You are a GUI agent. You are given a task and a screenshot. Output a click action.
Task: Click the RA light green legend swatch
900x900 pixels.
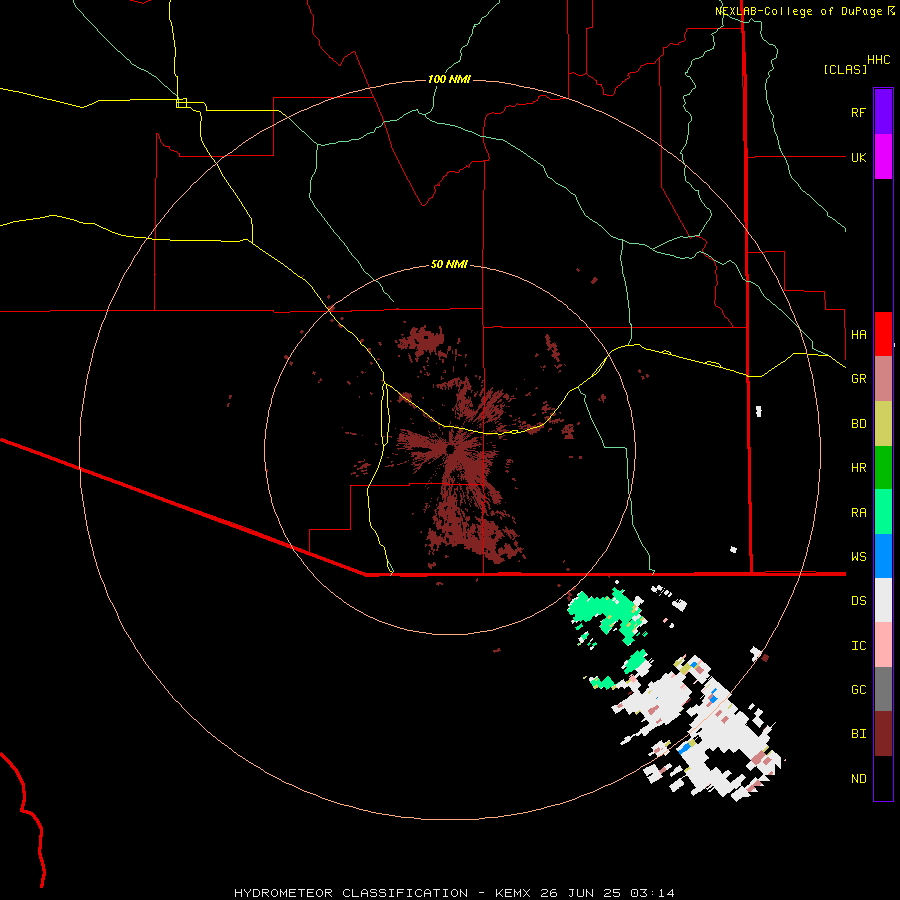coord(883,512)
